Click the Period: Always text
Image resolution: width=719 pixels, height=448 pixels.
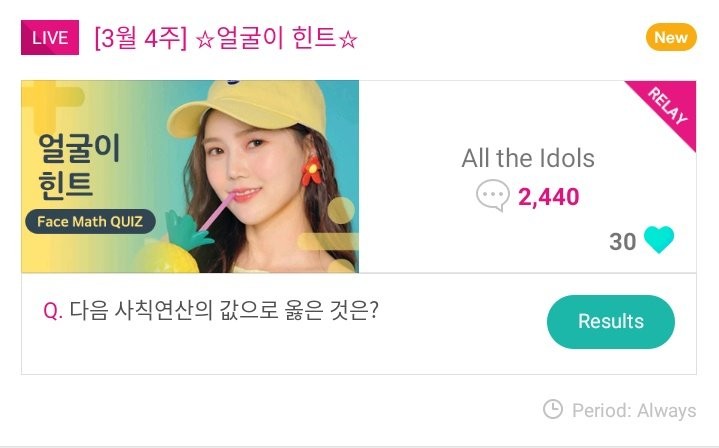(633, 410)
